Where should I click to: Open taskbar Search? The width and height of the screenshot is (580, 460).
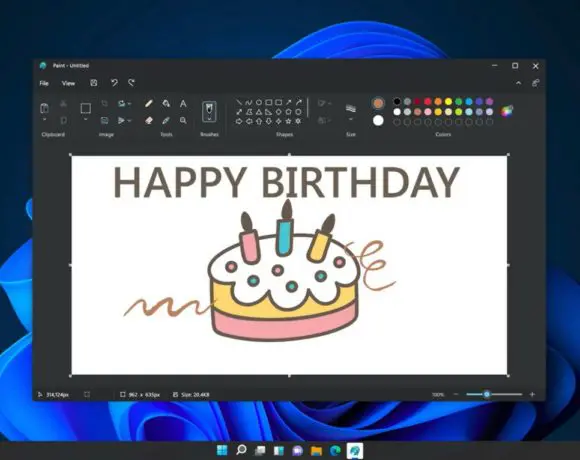pyautogui.click(x=241, y=450)
